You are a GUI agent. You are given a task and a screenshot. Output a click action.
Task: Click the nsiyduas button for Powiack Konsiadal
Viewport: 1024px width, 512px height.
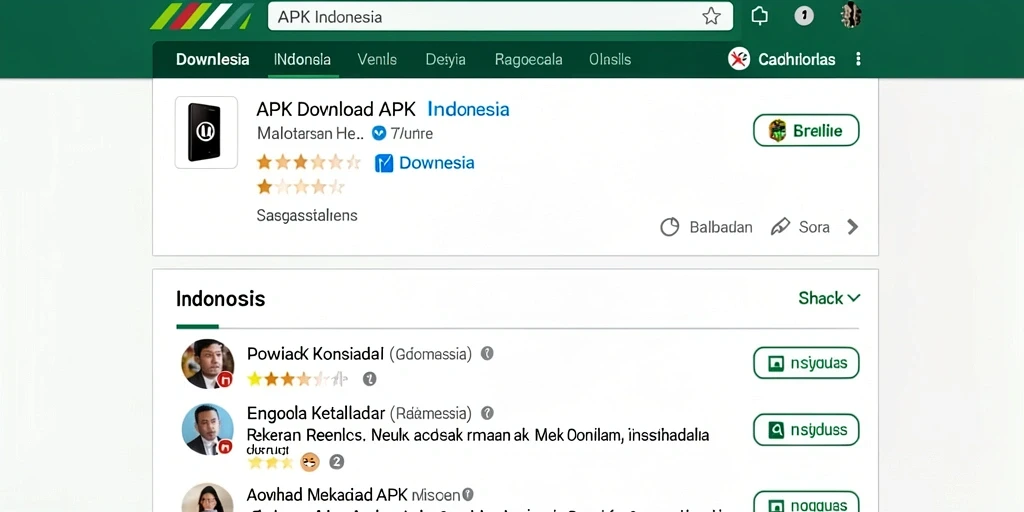[806, 363]
